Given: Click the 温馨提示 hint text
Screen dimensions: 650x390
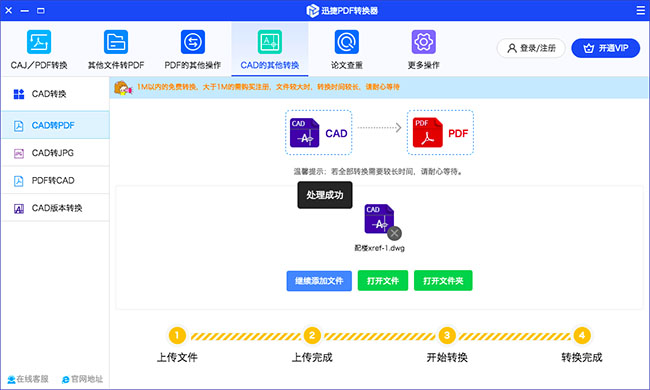Looking at the screenshot, I should point(378,172).
